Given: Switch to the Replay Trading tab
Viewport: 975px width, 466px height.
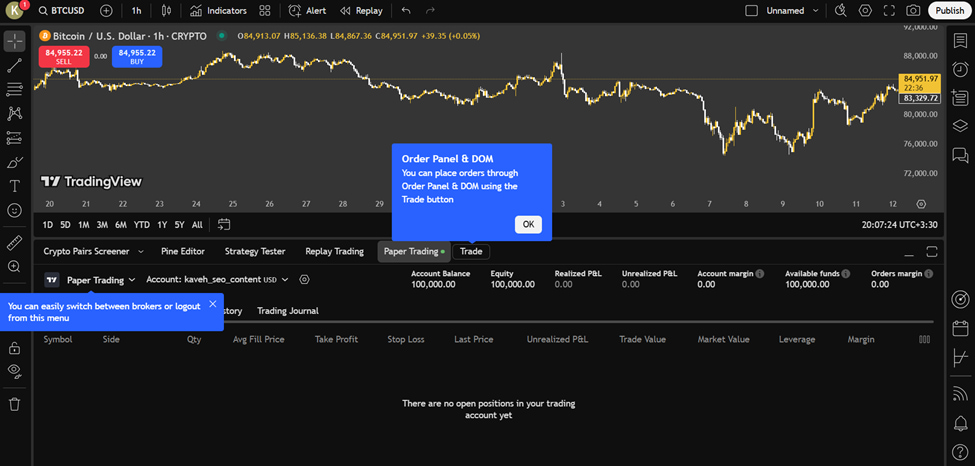Looking at the screenshot, I should click(335, 251).
